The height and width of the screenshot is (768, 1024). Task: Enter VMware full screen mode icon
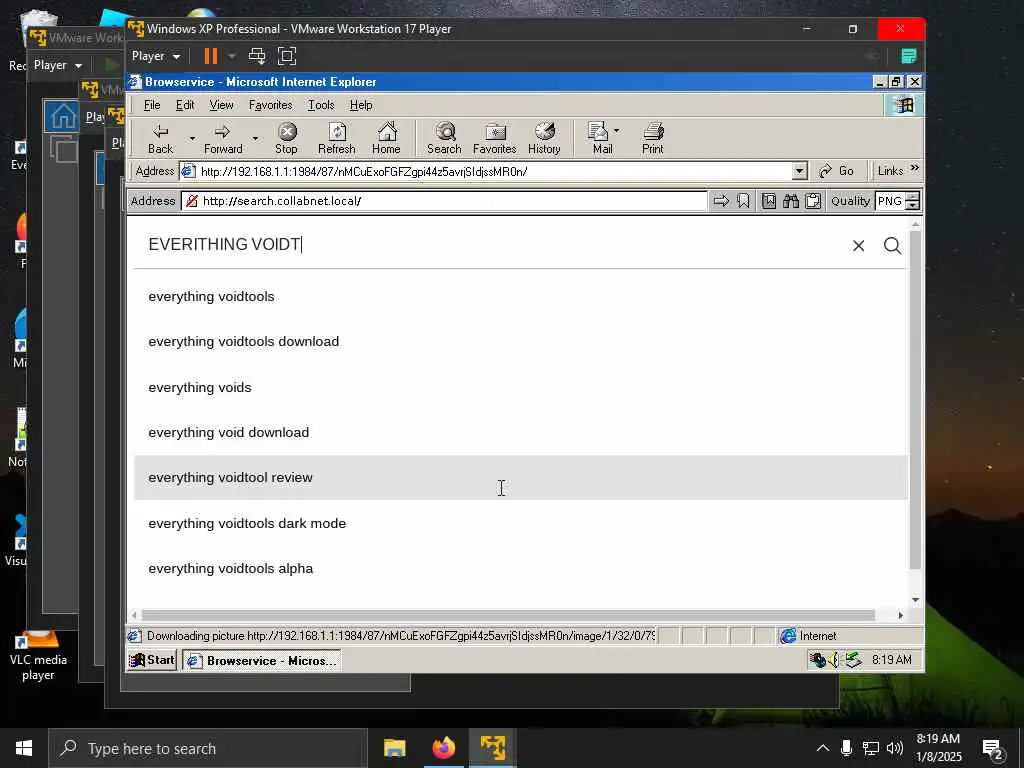click(287, 56)
